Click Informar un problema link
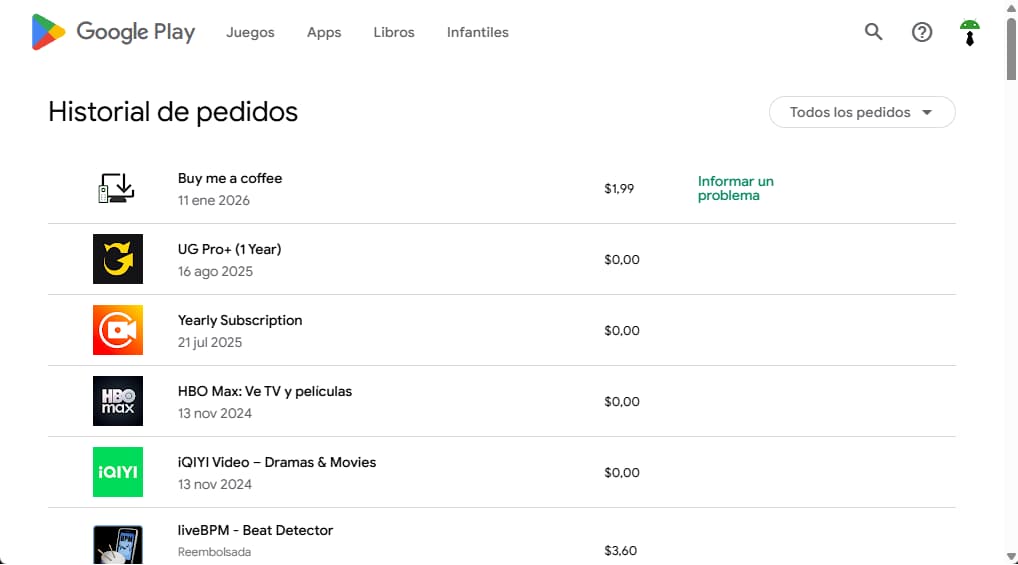The width and height of the screenshot is (1018, 565). click(x=736, y=188)
